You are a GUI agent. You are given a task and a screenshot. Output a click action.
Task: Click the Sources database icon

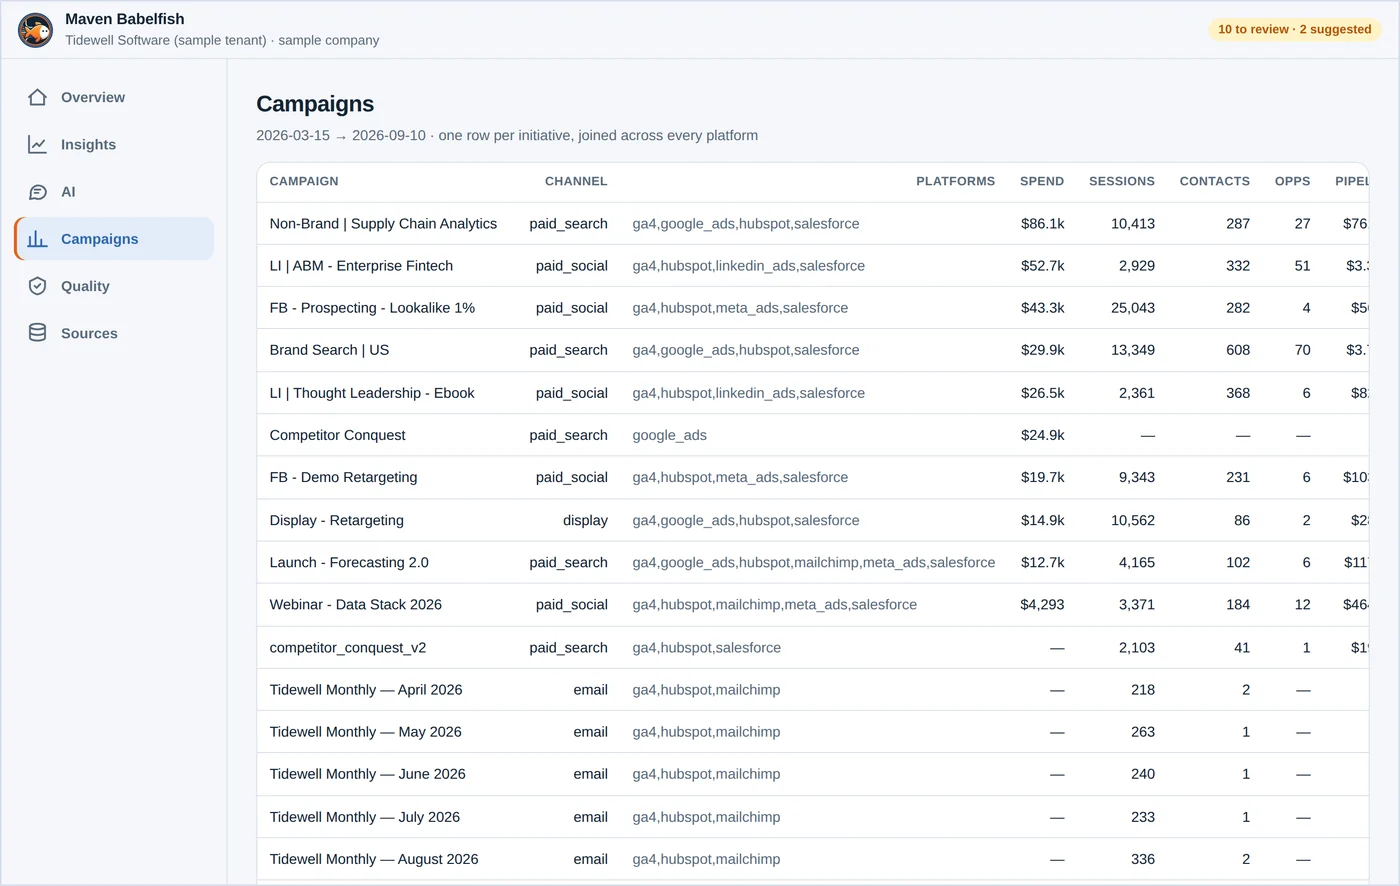tap(37, 333)
